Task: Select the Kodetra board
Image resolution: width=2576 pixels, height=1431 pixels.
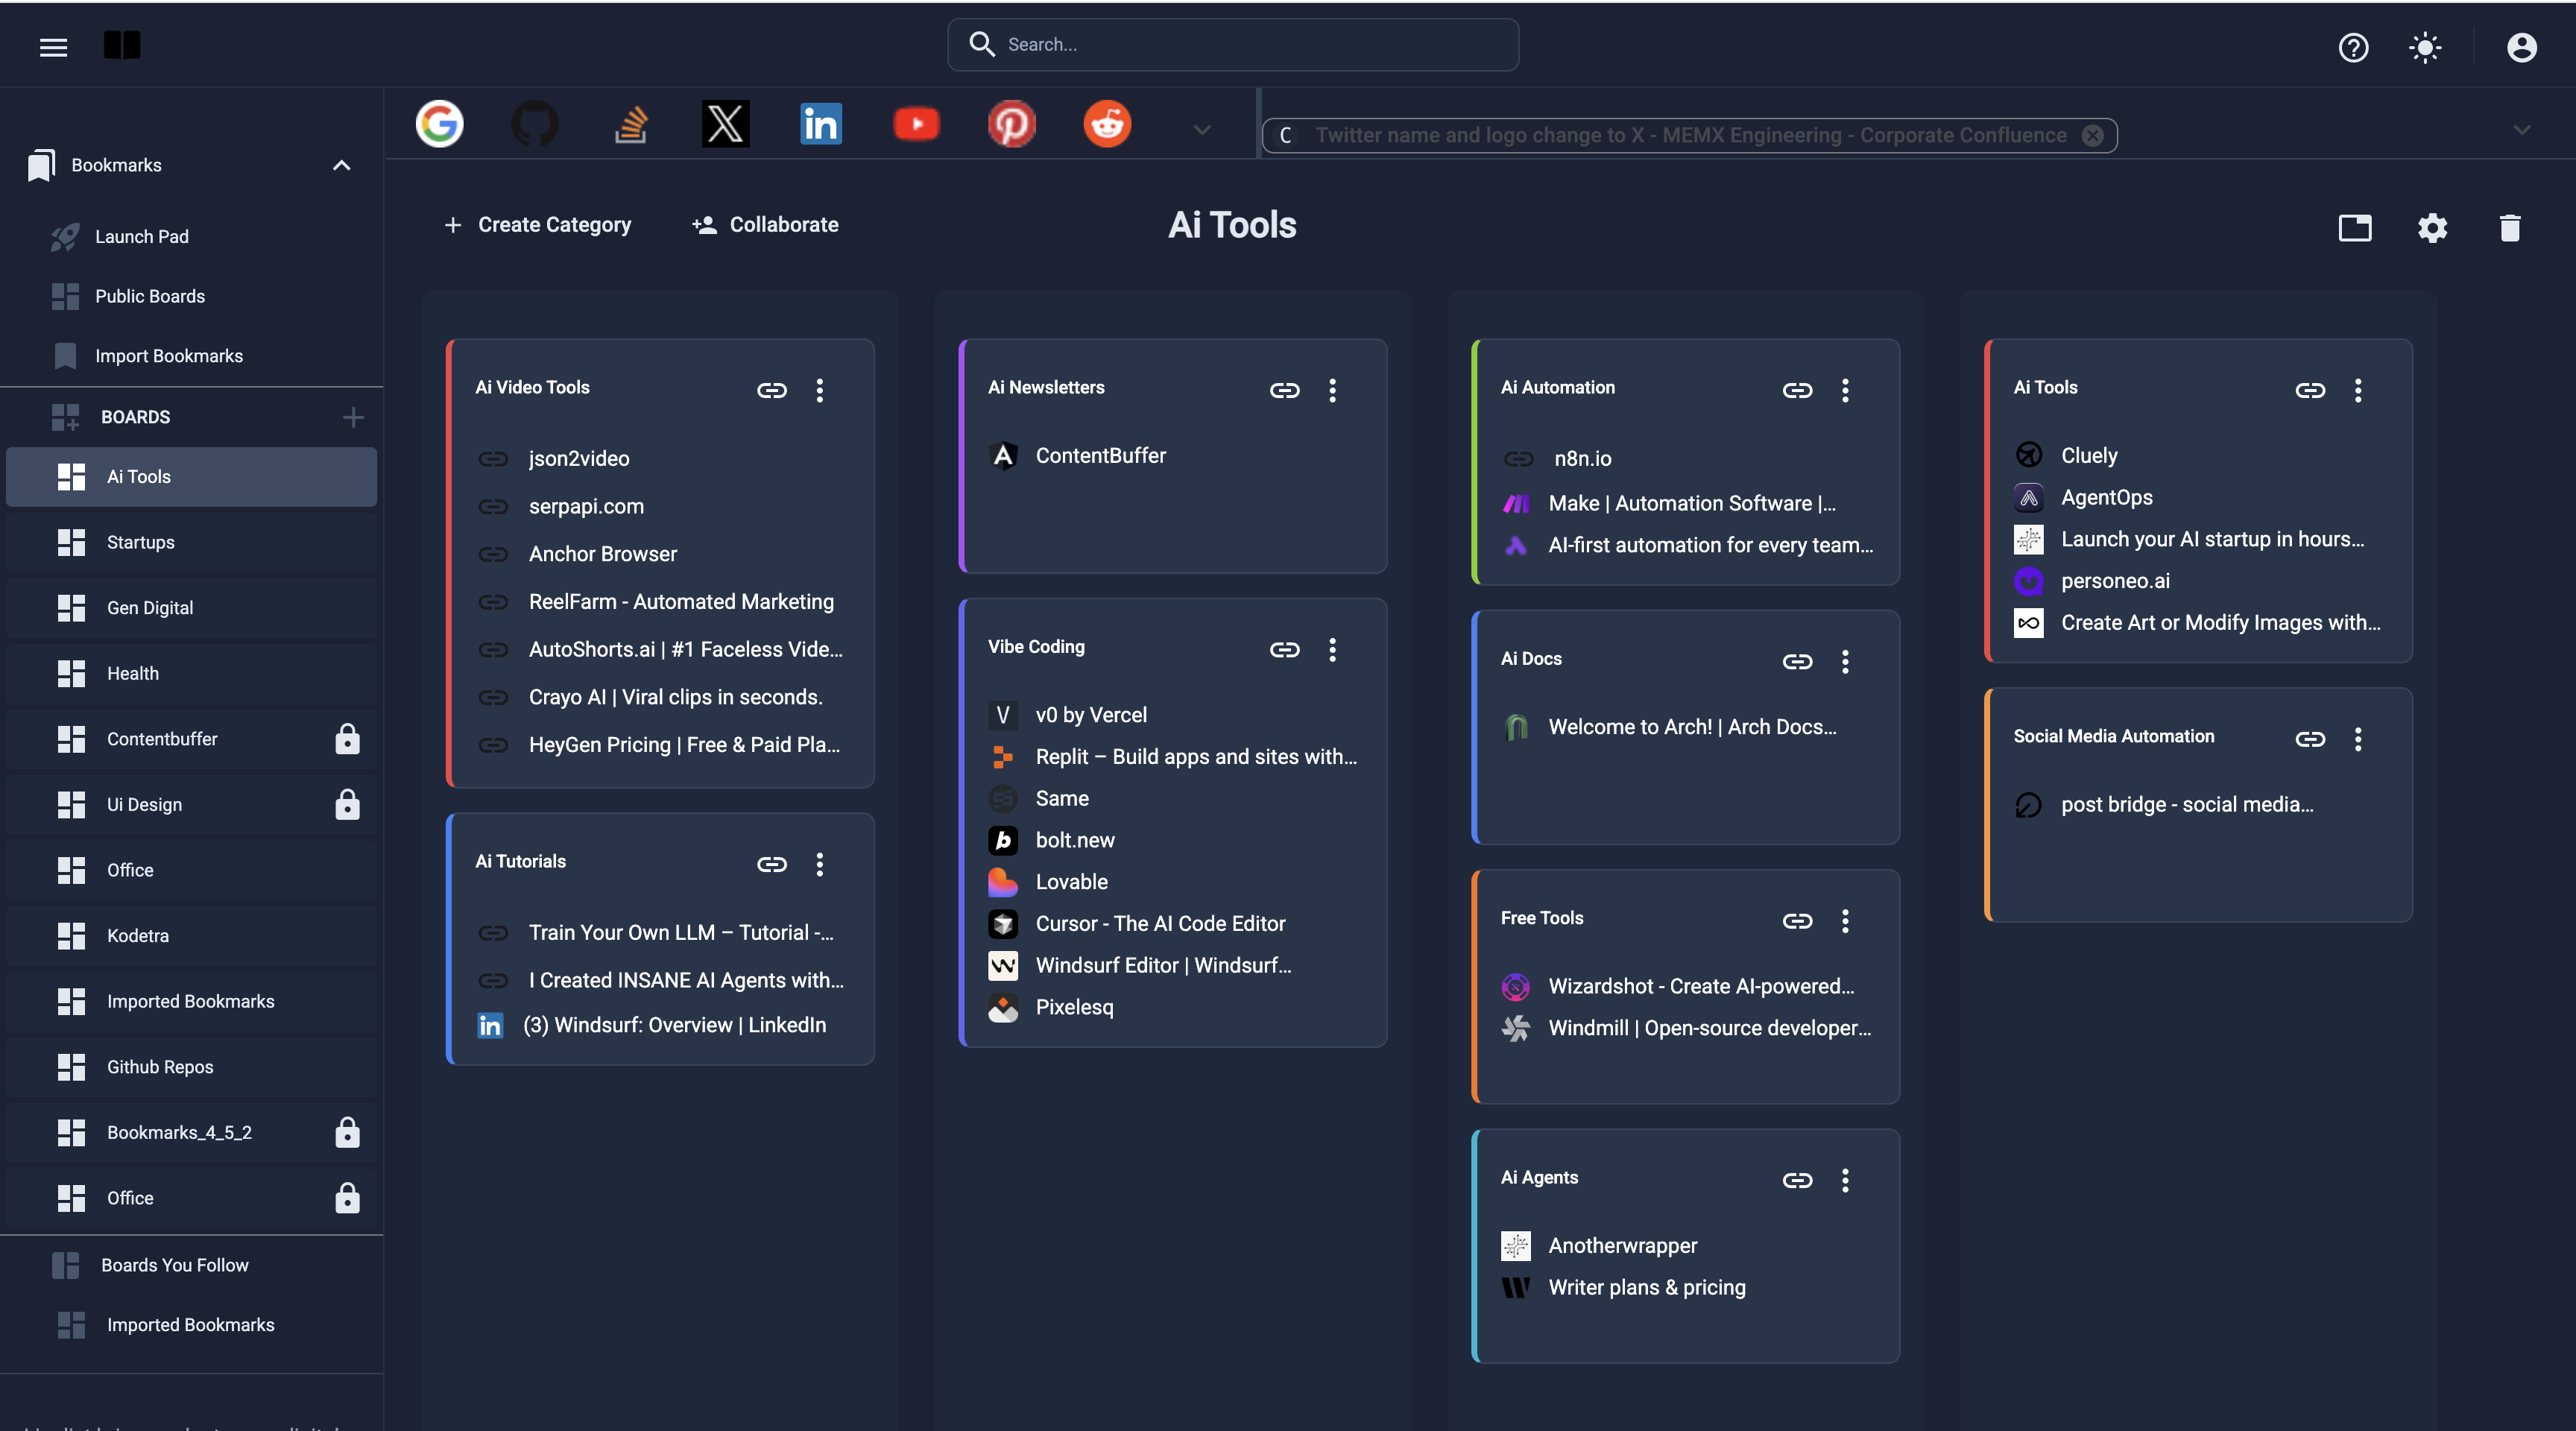Action: click(192, 936)
